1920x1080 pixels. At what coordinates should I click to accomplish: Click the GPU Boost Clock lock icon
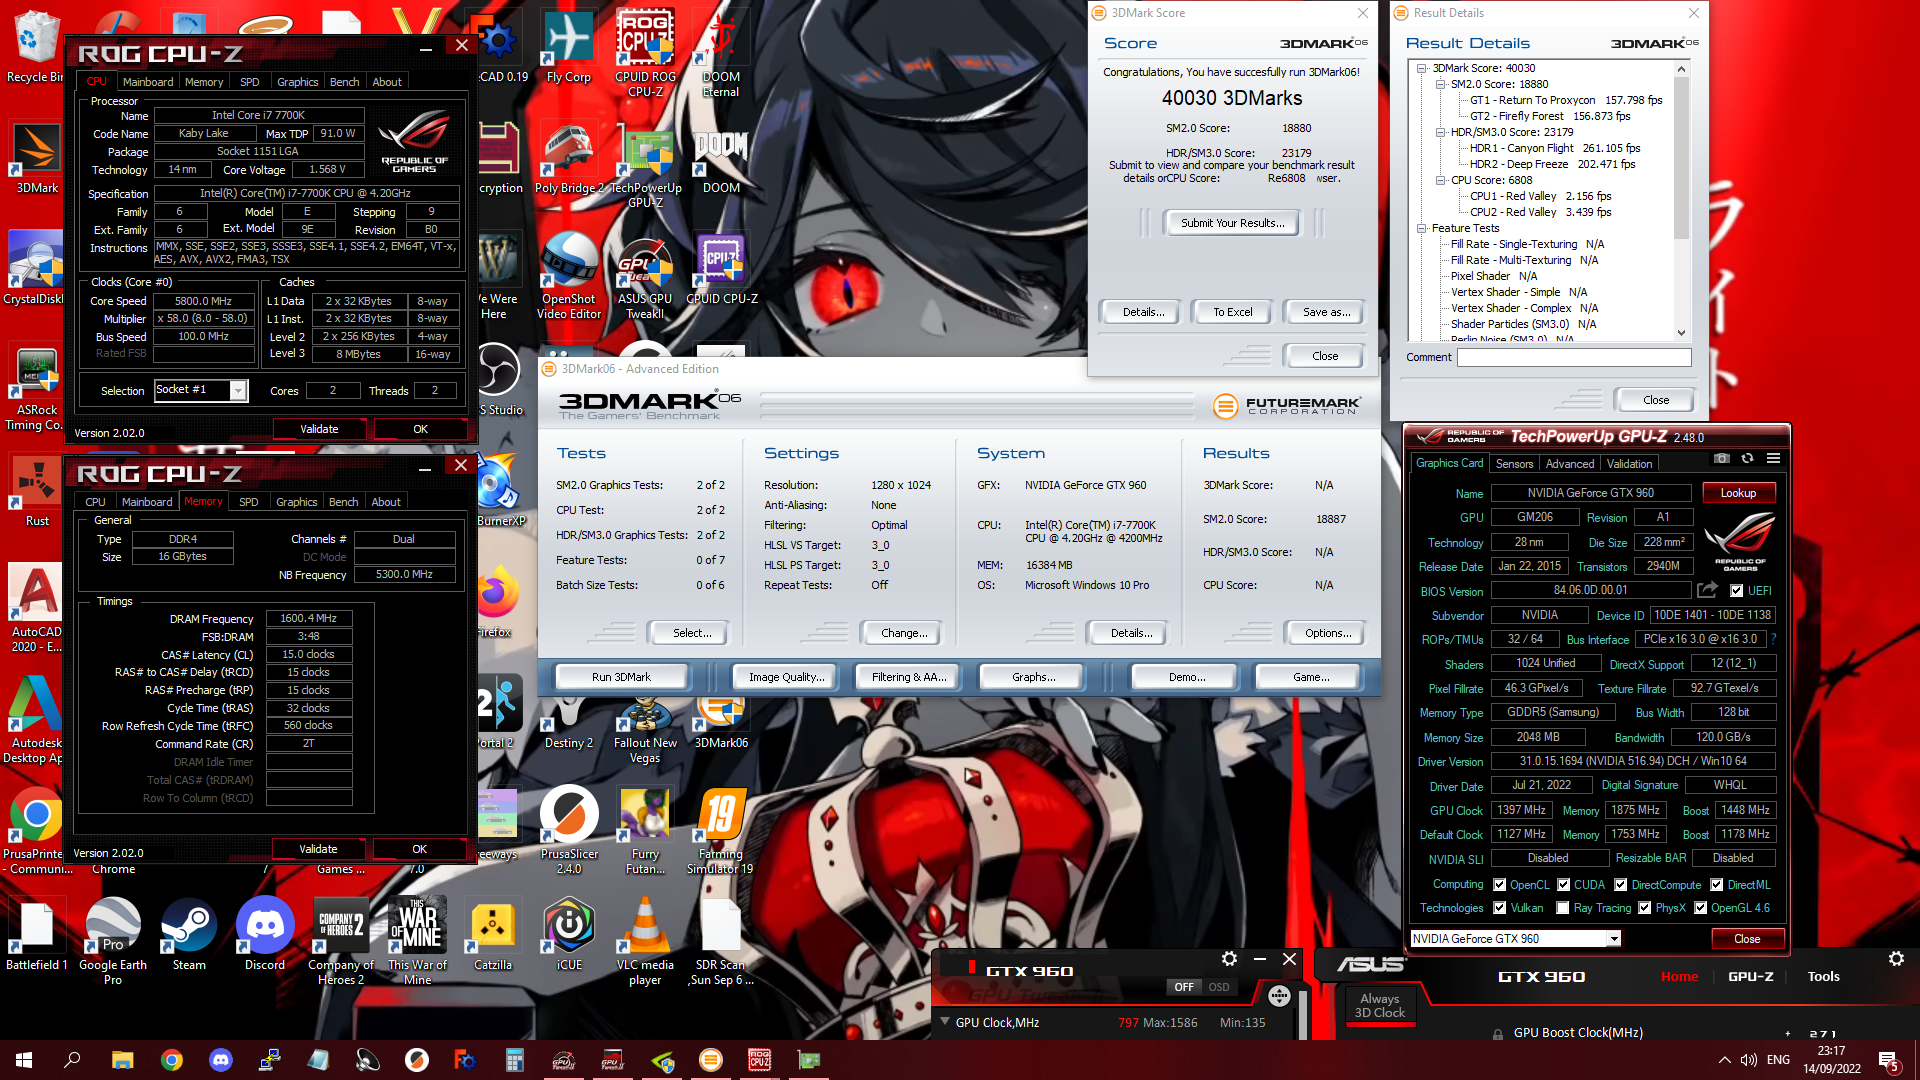click(x=1498, y=1034)
